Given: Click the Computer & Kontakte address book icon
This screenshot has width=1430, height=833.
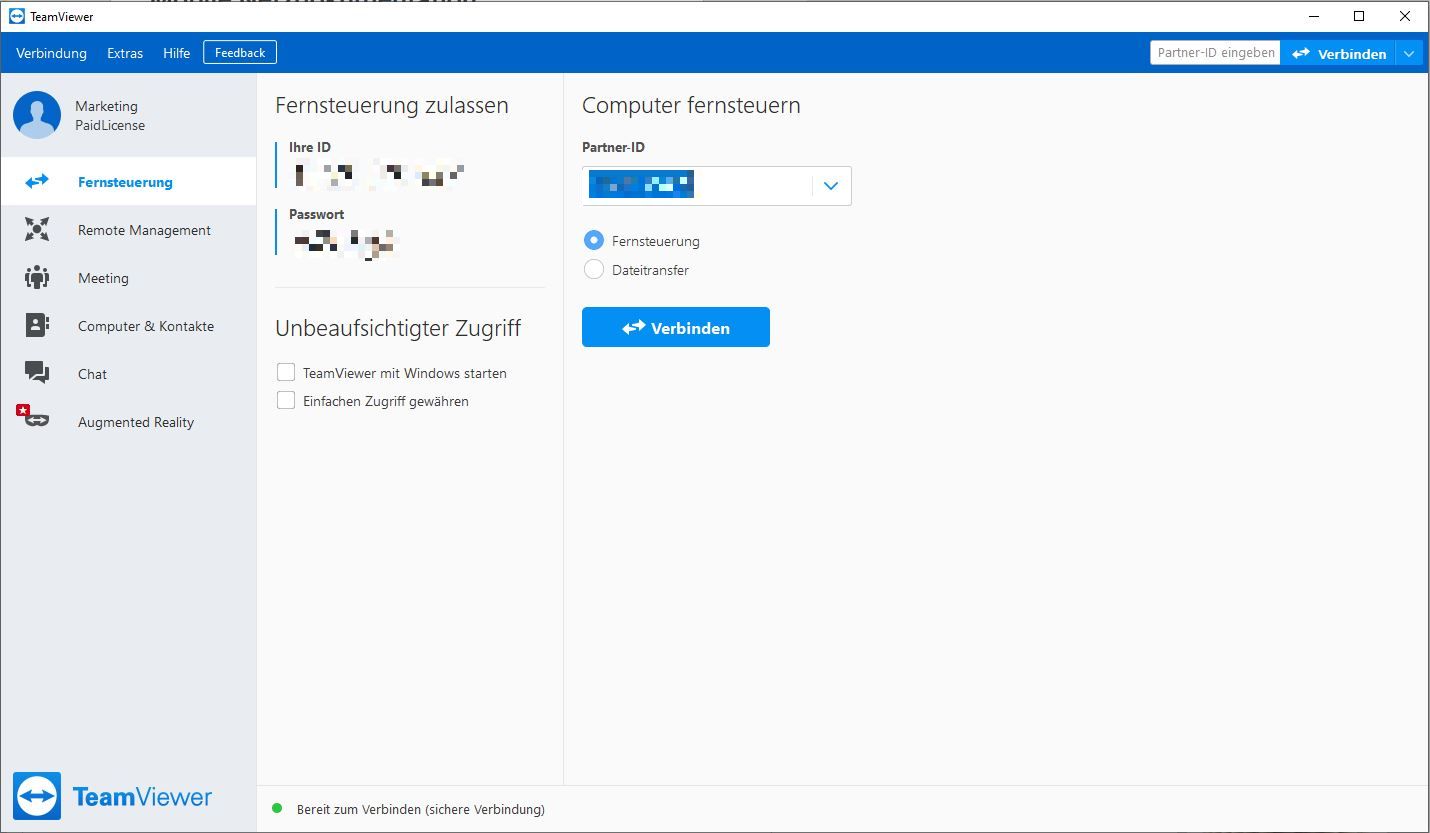Looking at the screenshot, I should [37, 325].
